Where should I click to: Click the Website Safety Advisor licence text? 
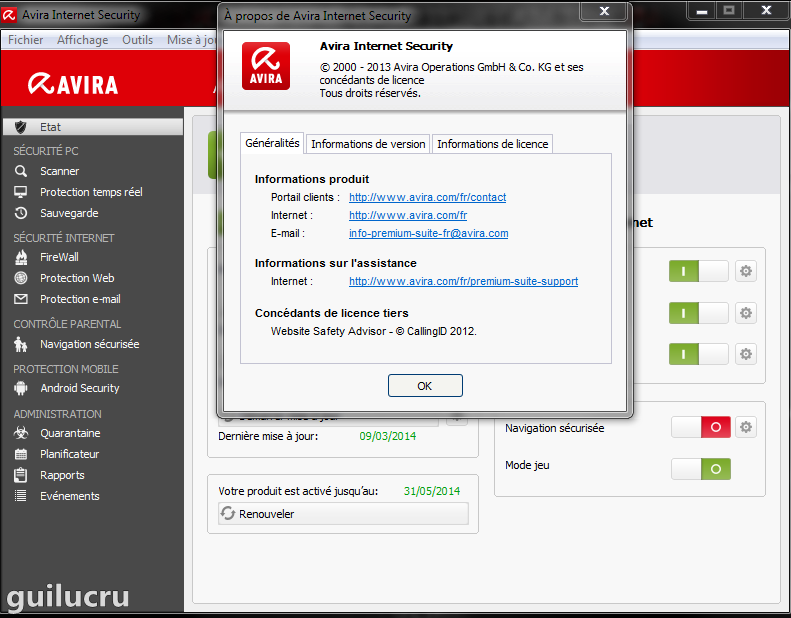(373, 331)
